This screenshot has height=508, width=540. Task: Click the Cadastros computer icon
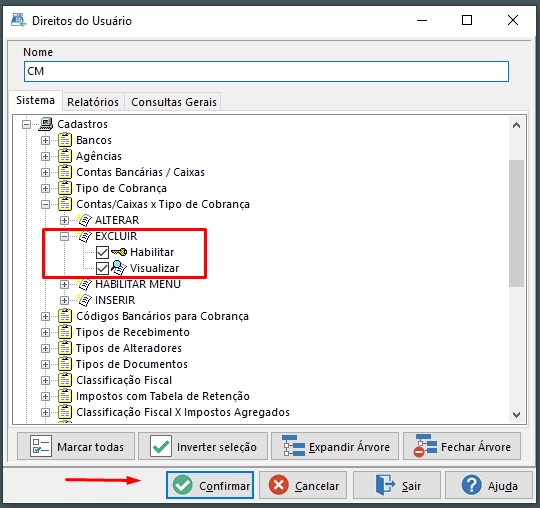tap(46, 124)
